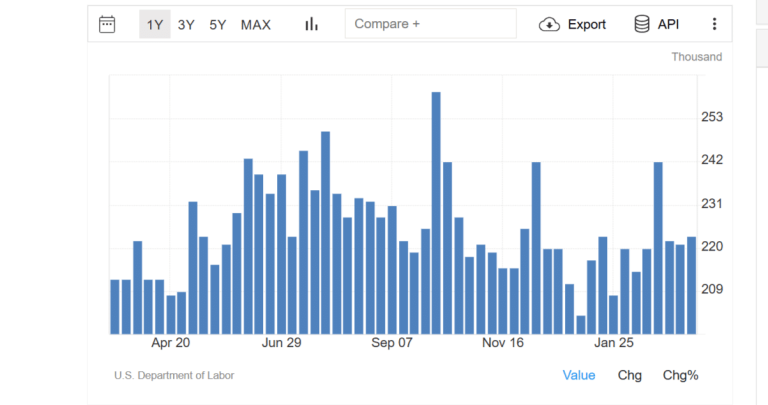Select the MAX time range
Screen dimensions: 768x405
255,24
